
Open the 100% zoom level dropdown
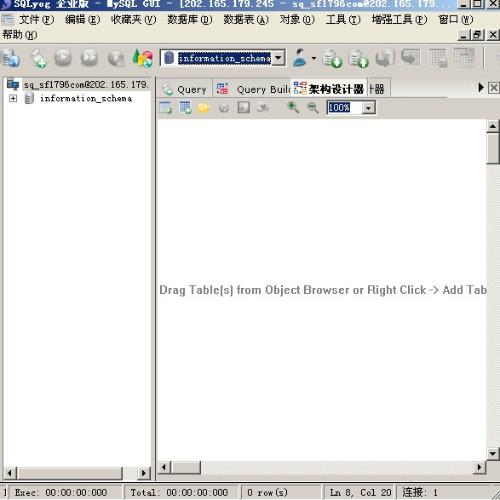pyautogui.click(x=368, y=108)
